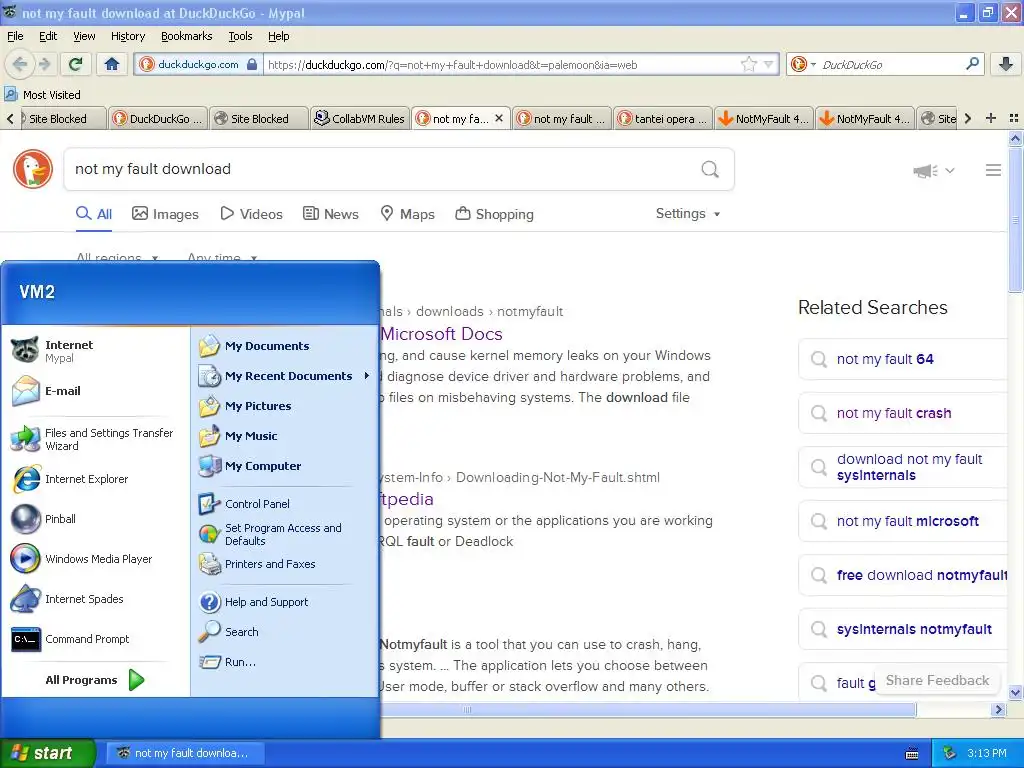Open Set Program Access and Defaults
The height and width of the screenshot is (768, 1024).
(285, 534)
